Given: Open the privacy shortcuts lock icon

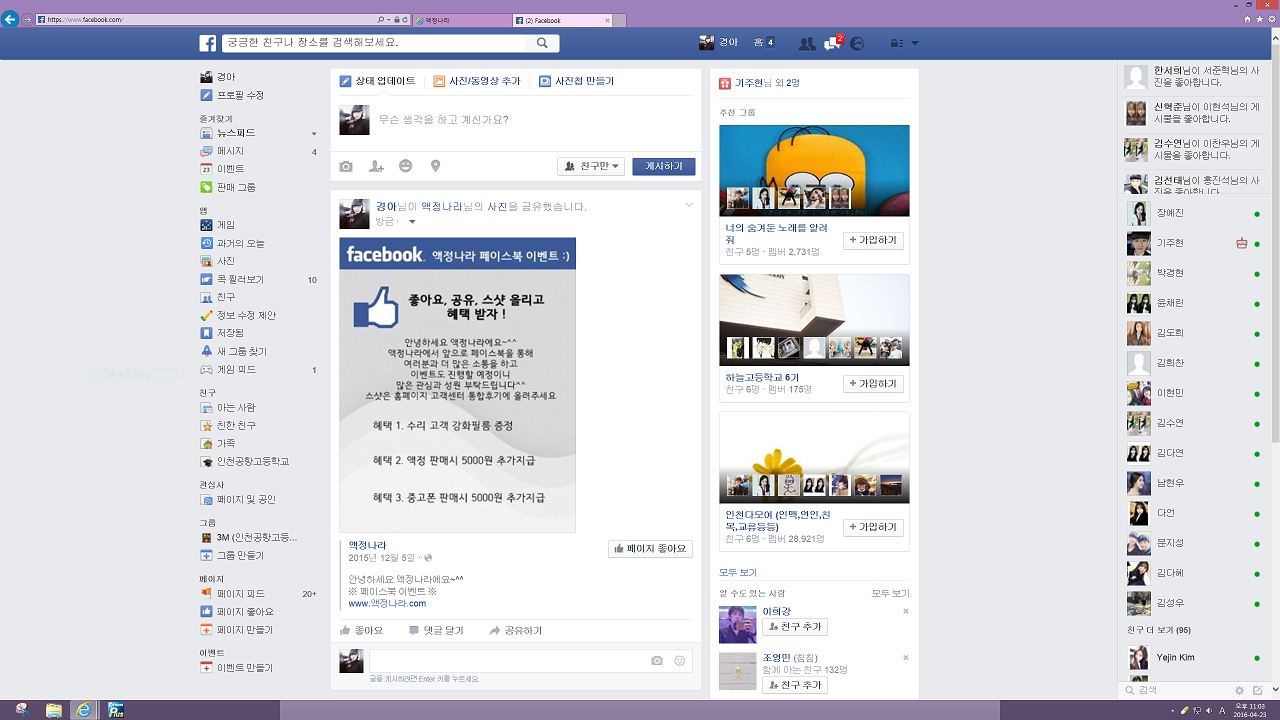Looking at the screenshot, I should (x=896, y=43).
